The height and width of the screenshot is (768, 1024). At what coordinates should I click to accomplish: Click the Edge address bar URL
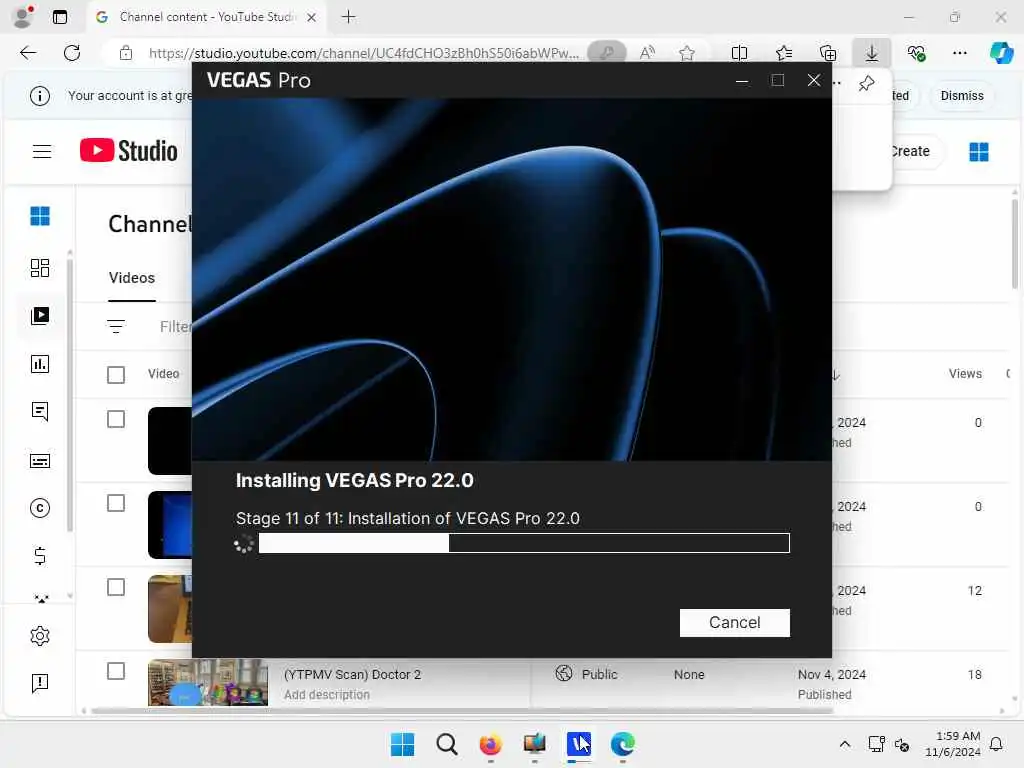pos(363,53)
